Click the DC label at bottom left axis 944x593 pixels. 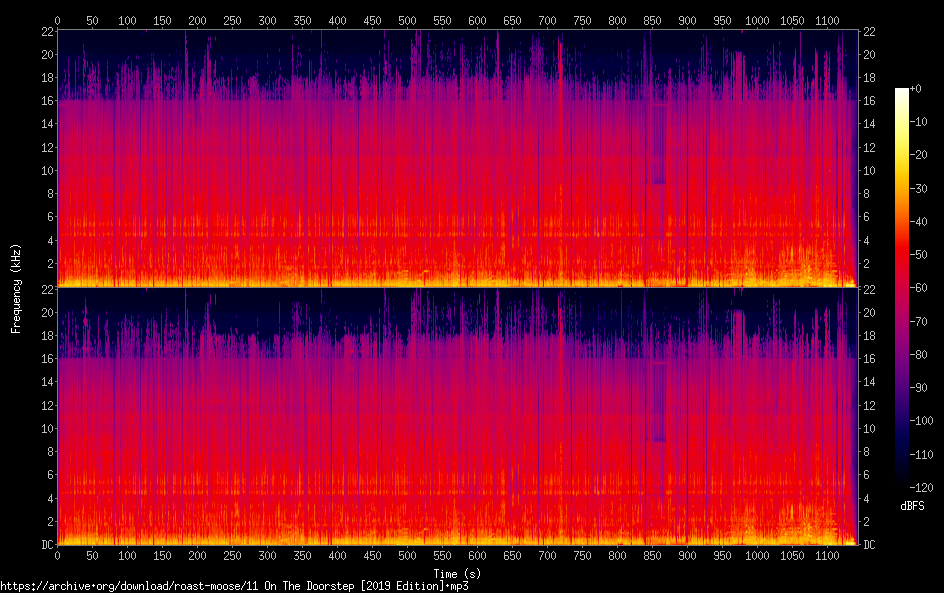point(45,545)
